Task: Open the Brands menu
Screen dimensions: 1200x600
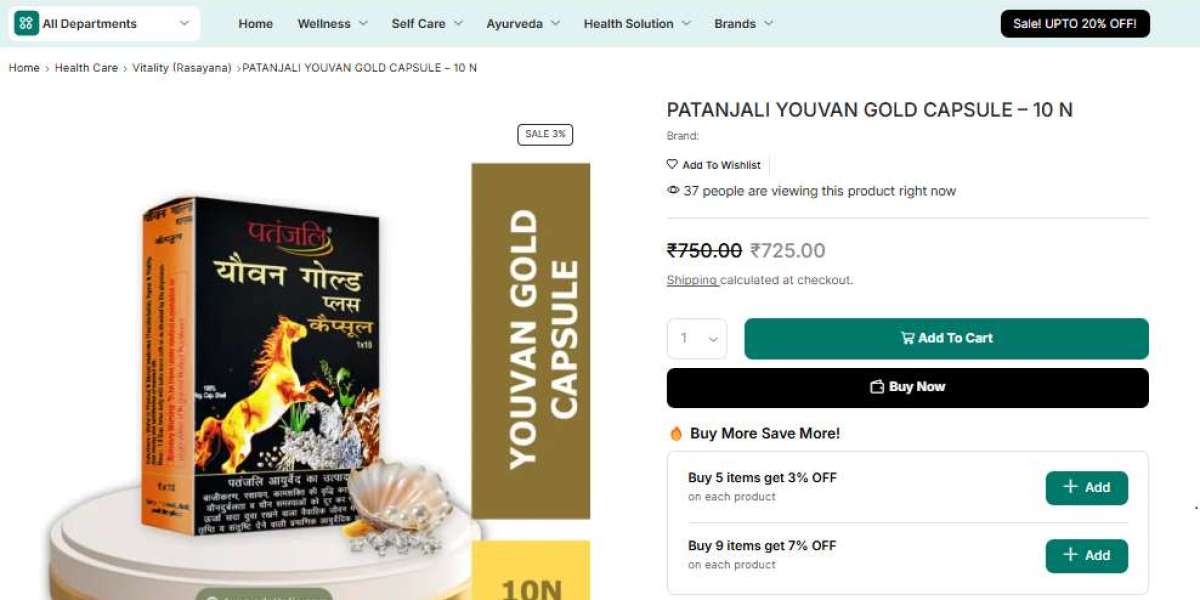Action: [743, 23]
